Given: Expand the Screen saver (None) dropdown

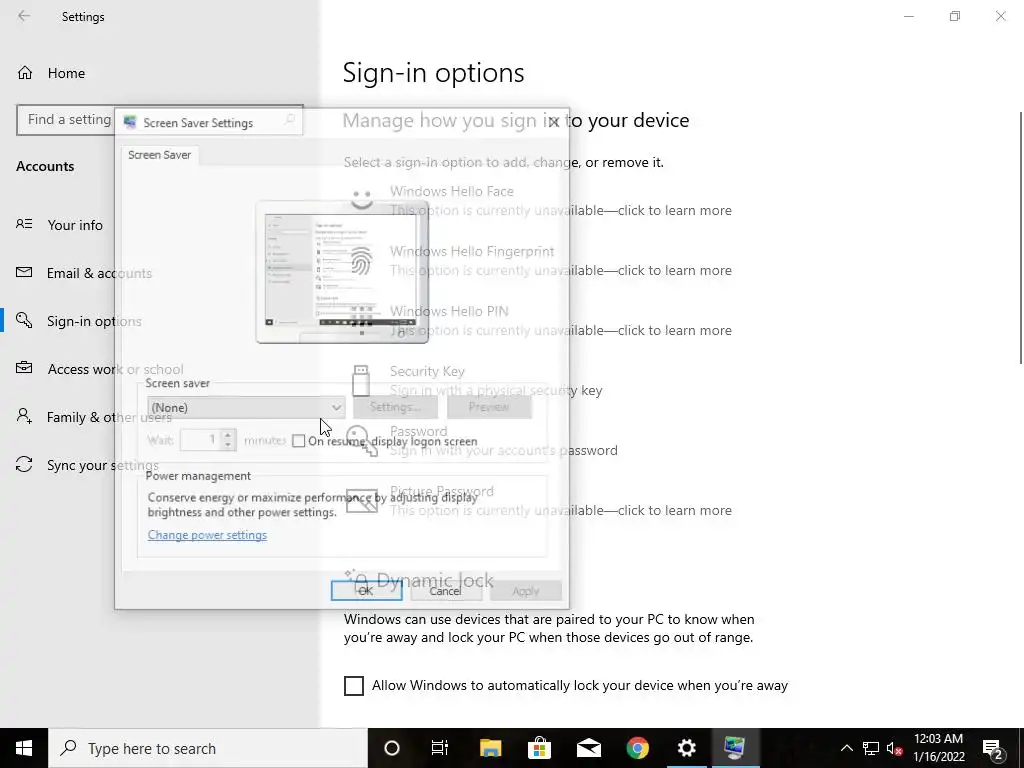Looking at the screenshot, I should 246,408.
